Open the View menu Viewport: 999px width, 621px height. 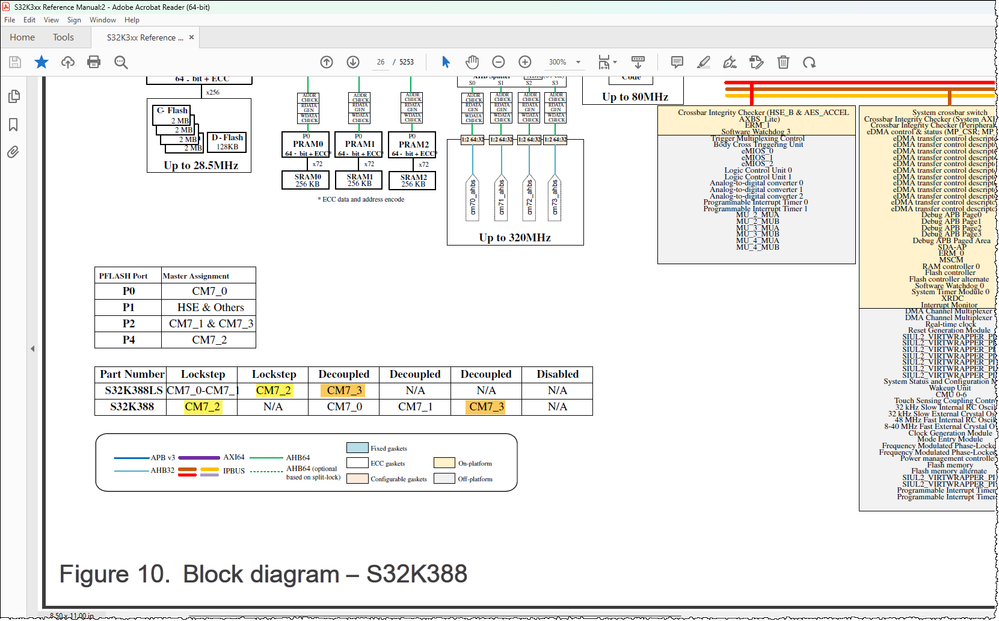(x=51, y=20)
